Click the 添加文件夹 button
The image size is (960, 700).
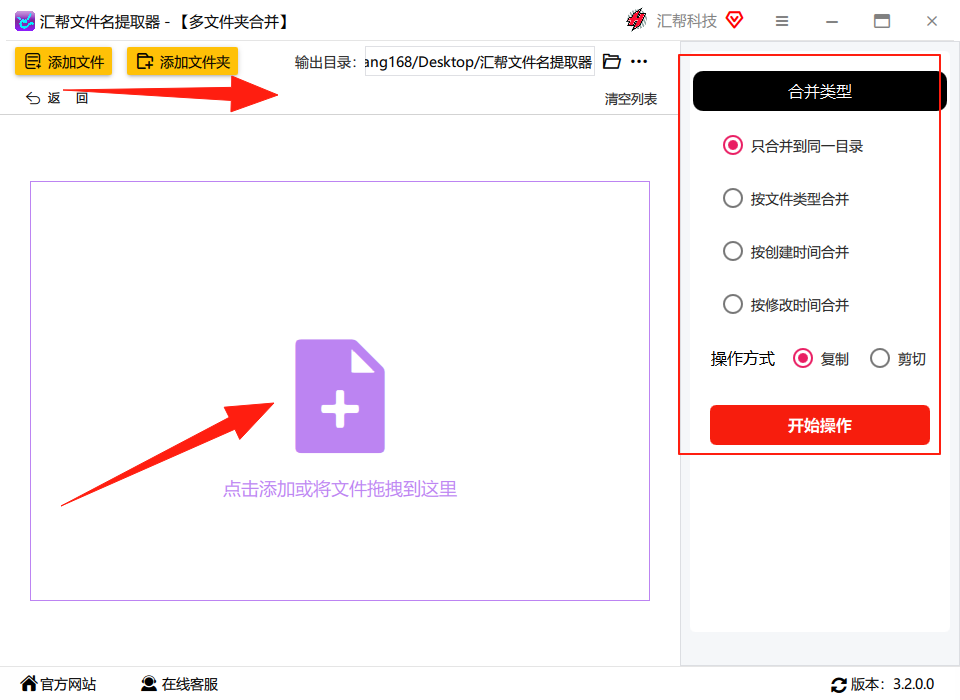click(x=182, y=61)
